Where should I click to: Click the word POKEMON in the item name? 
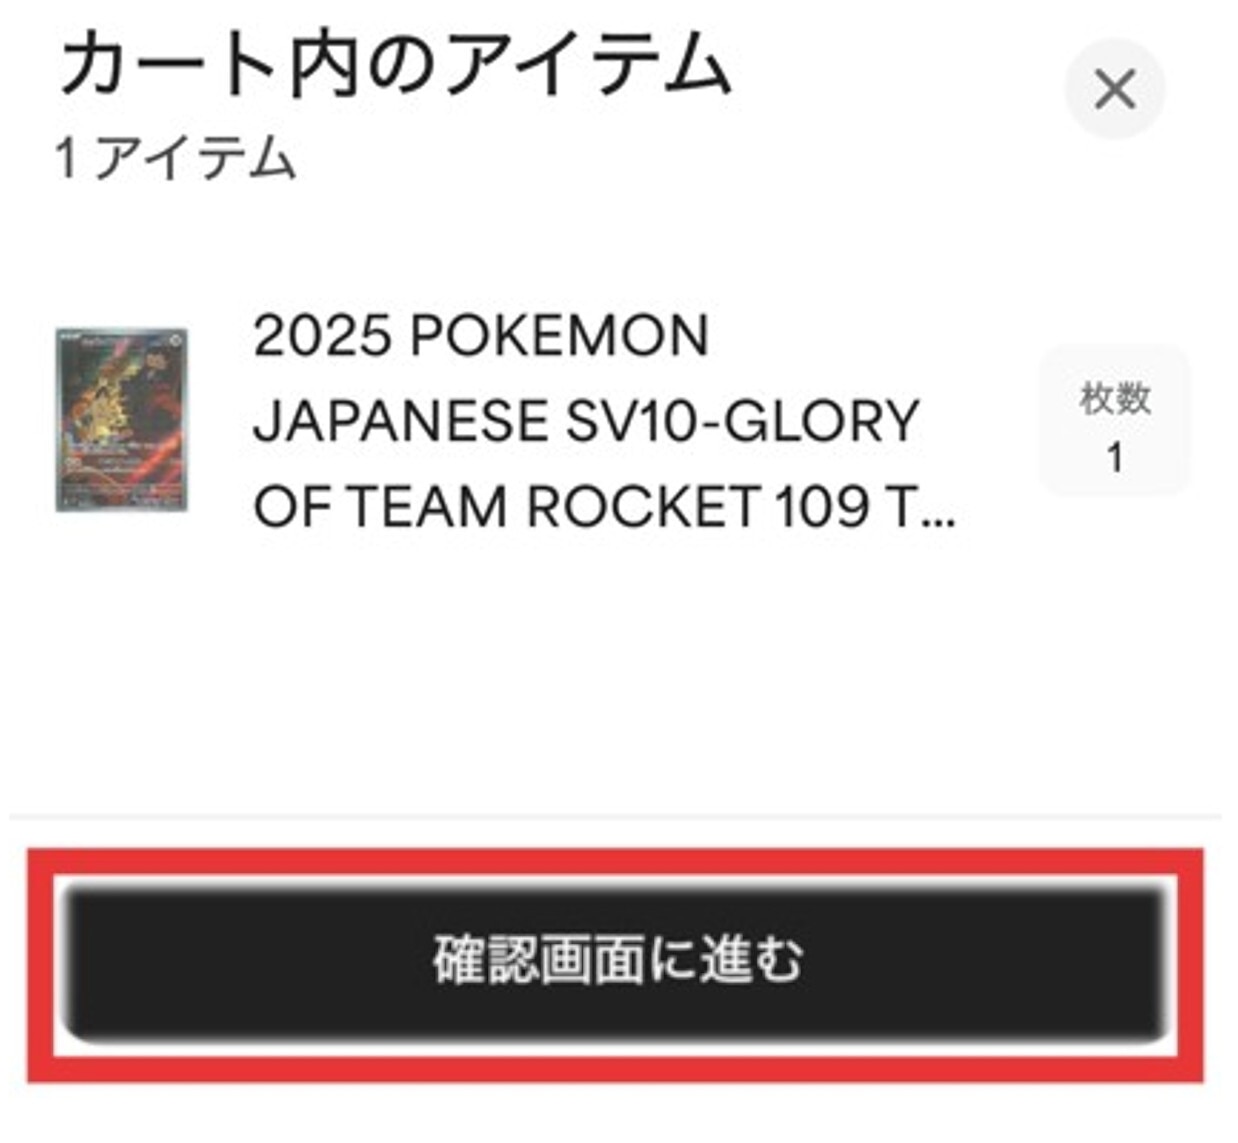(559, 335)
